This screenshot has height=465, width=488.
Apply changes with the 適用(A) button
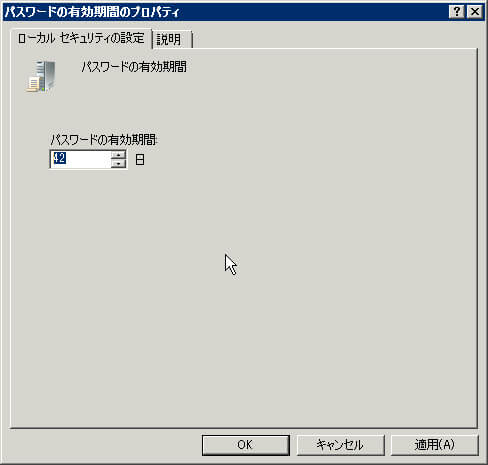point(434,445)
